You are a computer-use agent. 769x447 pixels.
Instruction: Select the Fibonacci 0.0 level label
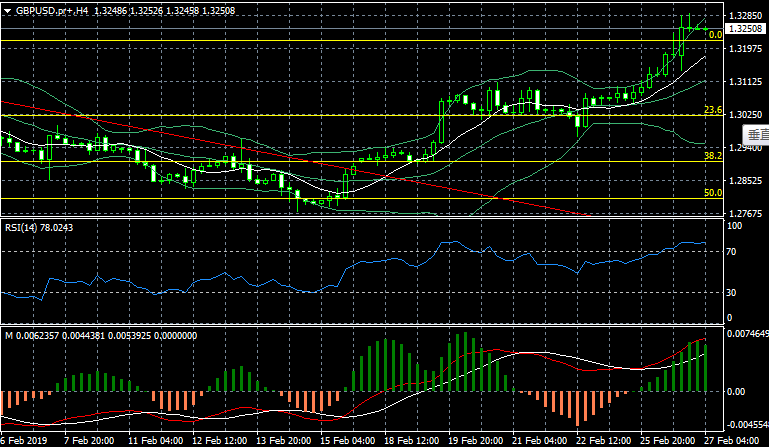[716, 35]
